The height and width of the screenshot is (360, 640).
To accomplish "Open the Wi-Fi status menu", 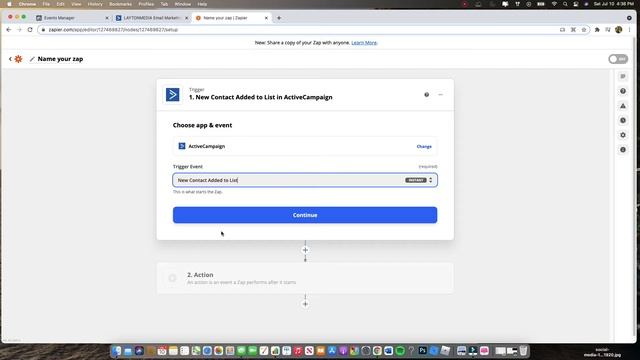I will pos(554,4).
